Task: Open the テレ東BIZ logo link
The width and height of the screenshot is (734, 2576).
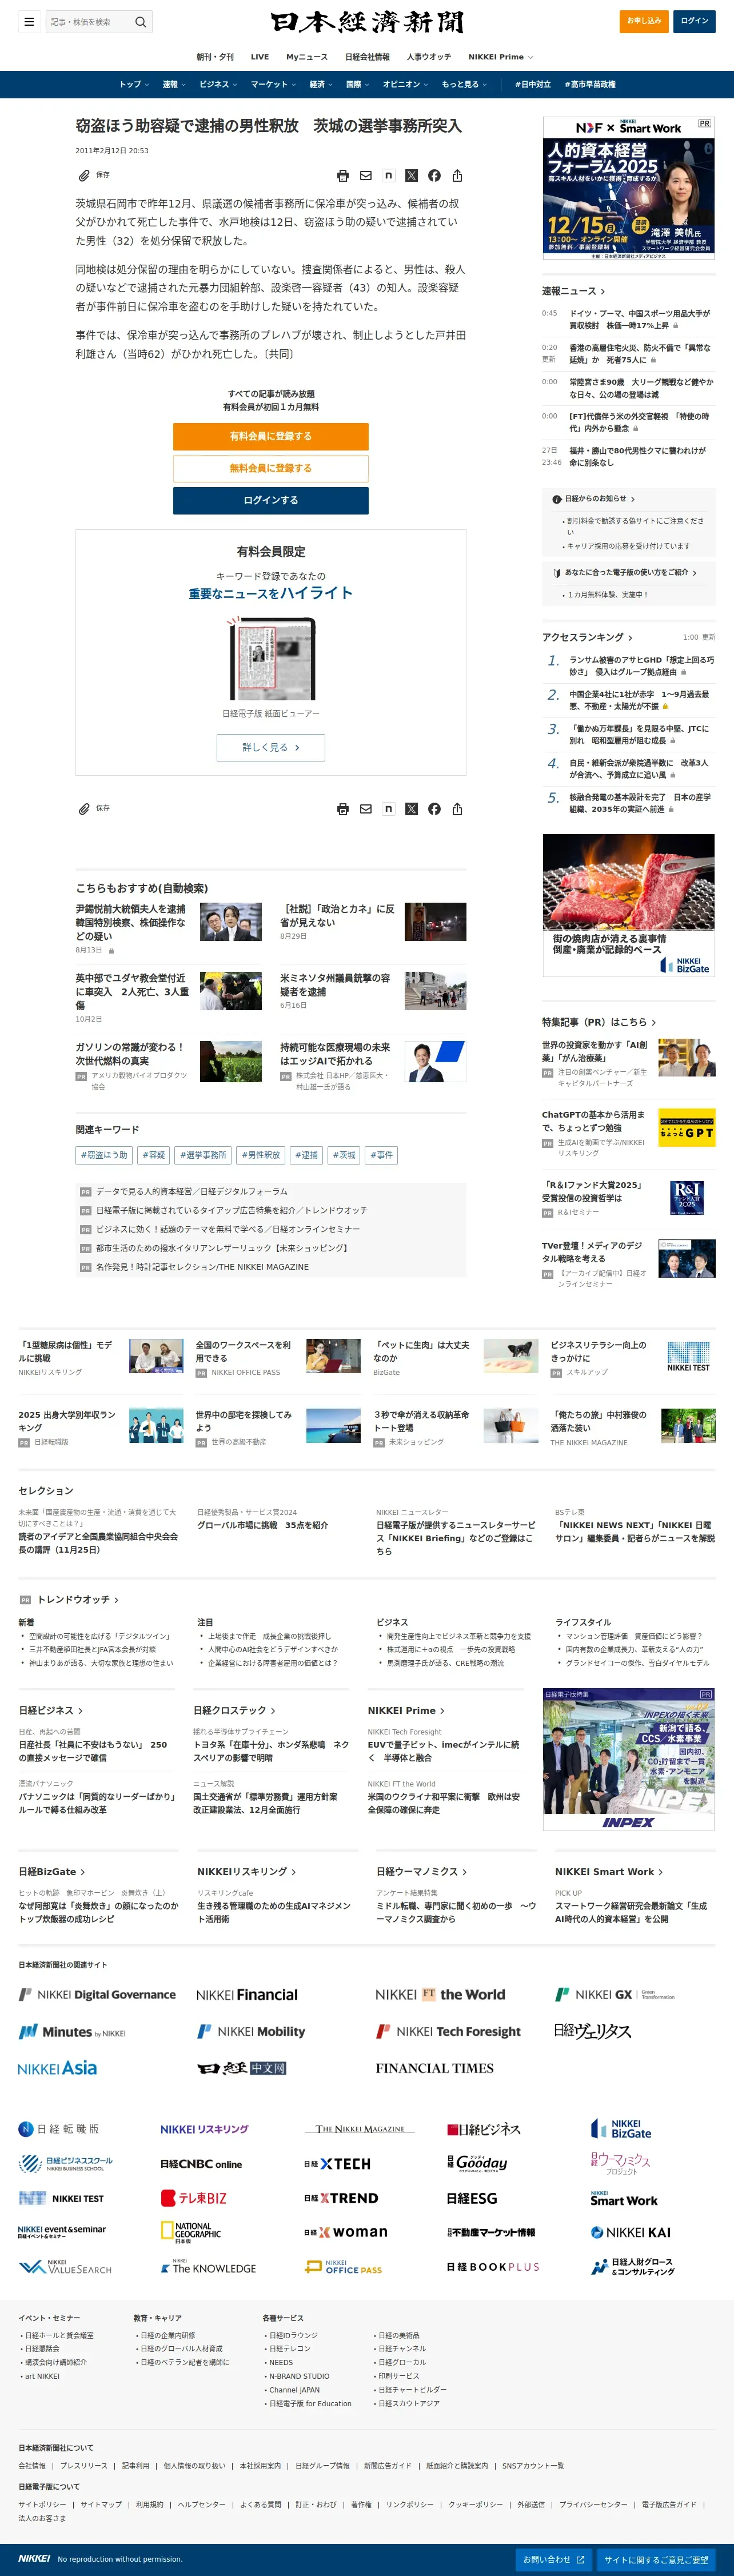Action: tap(194, 2198)
